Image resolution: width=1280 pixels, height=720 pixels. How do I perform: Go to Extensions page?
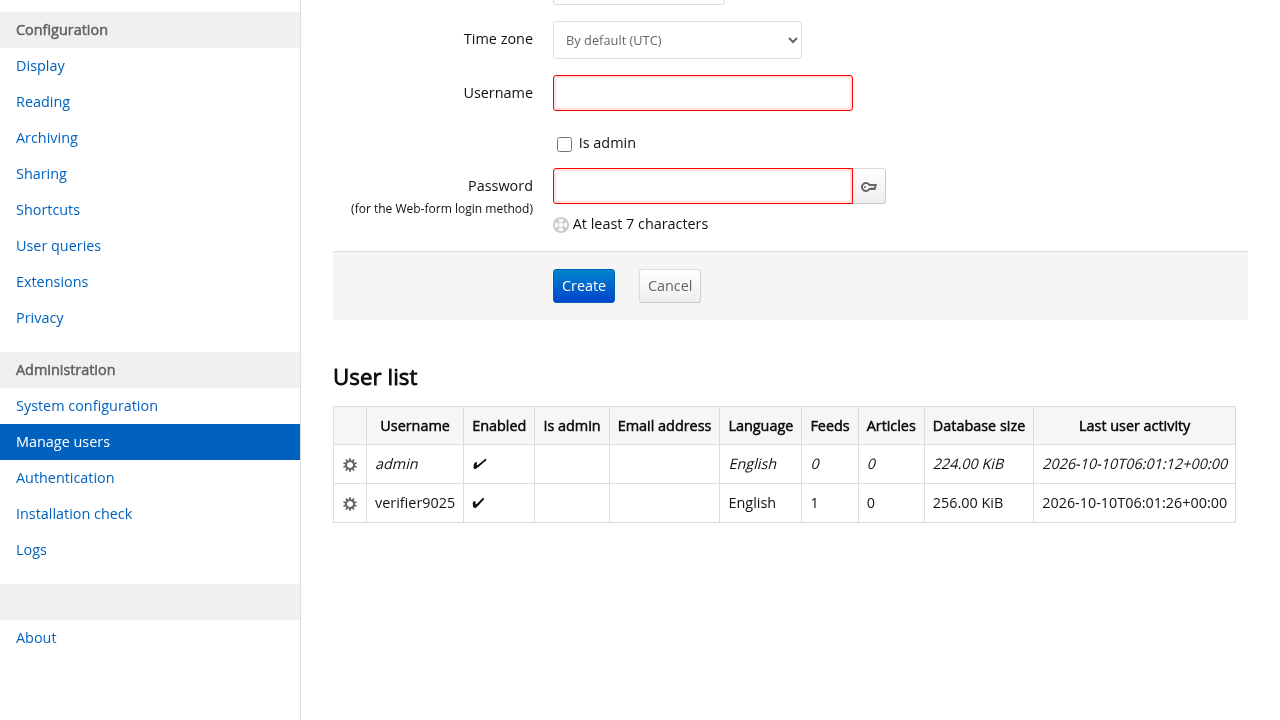click(52, 282)
